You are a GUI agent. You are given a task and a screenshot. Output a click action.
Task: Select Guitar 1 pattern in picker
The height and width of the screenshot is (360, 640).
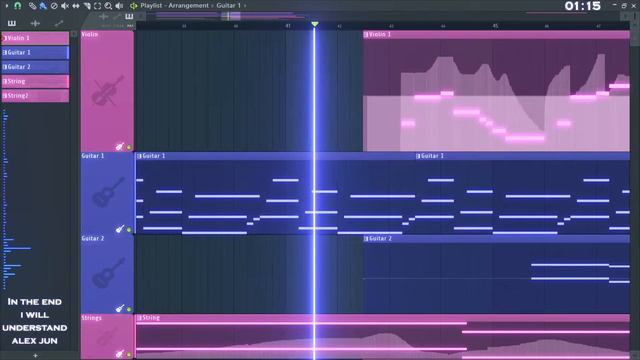[36, 53]
